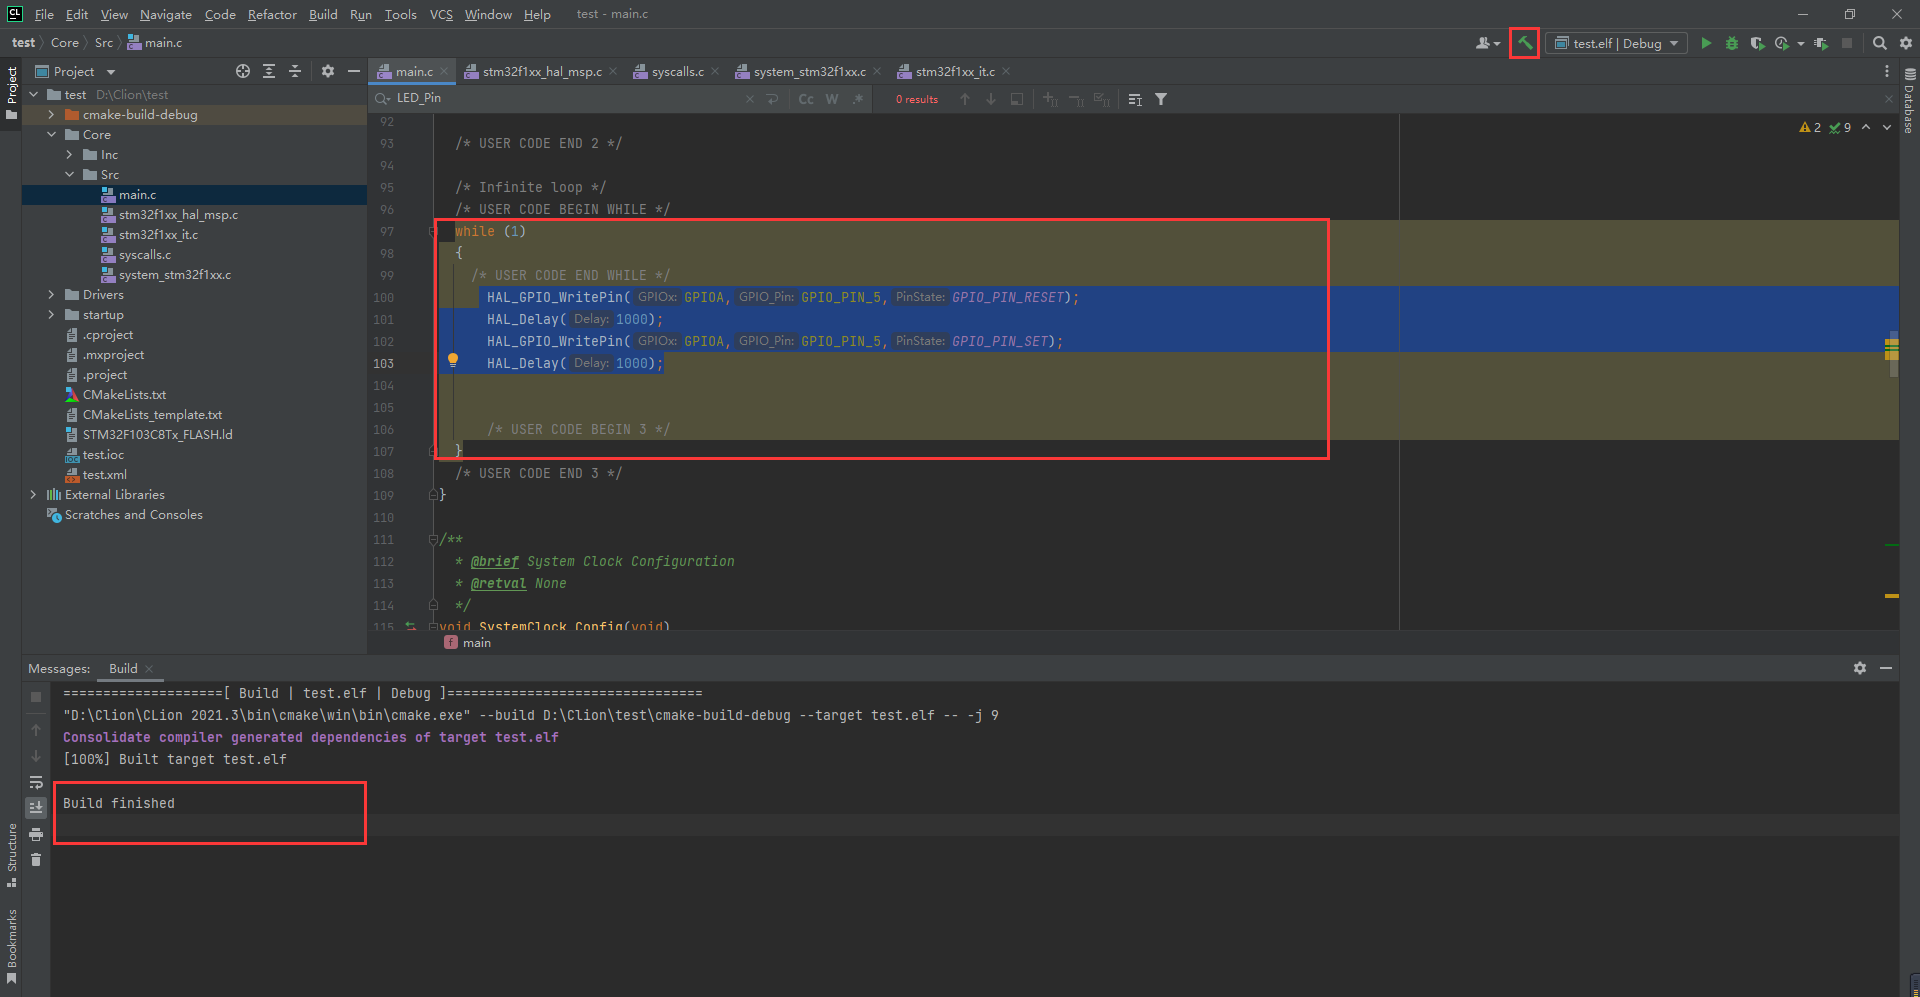
Task: Click the Profile run clock icon
Action: pyautogui.click(x=1782, y=43)
